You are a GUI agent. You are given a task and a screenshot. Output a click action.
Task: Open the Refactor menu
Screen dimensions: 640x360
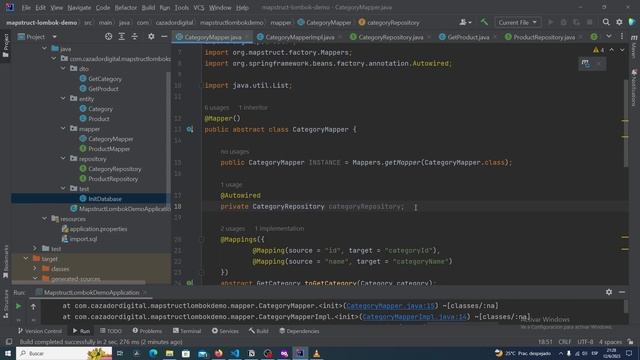pyautogui.click(x=125, y=7)
